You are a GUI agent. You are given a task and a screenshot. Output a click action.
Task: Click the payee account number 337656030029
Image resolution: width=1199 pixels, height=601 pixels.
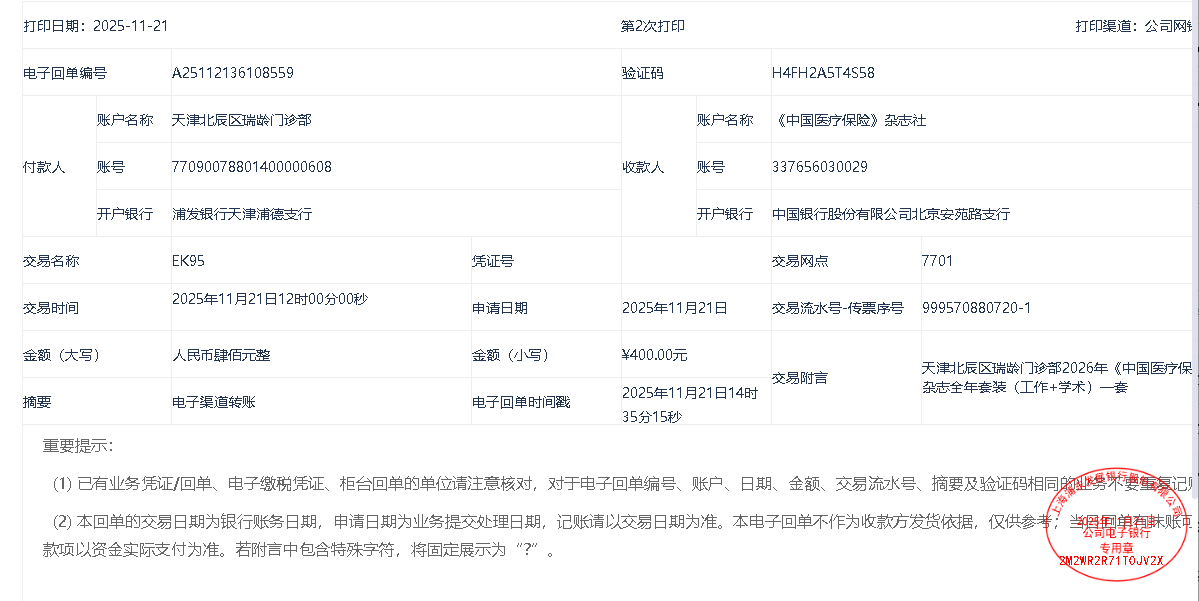coord(820,167)
